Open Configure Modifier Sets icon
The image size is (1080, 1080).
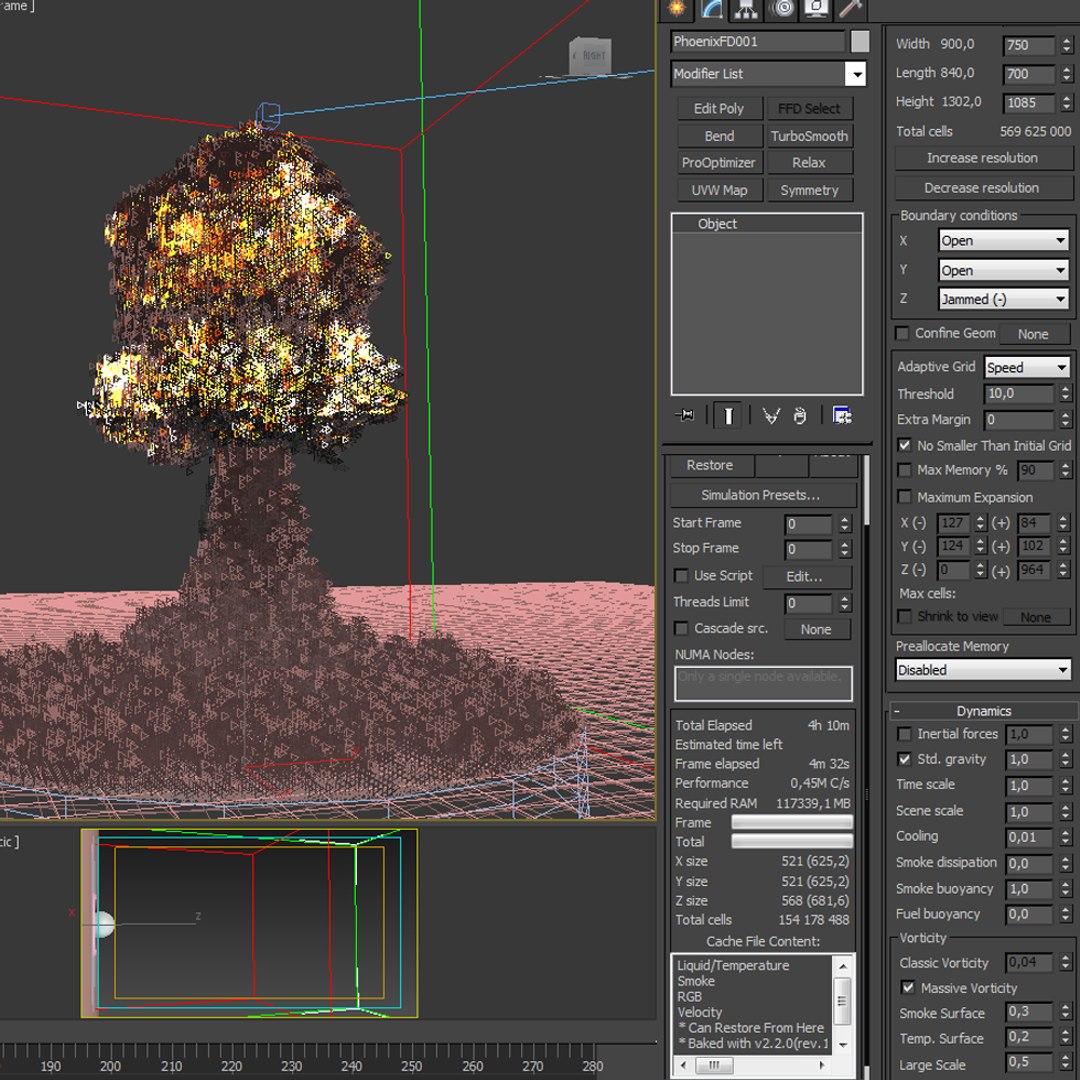point(842,415)
